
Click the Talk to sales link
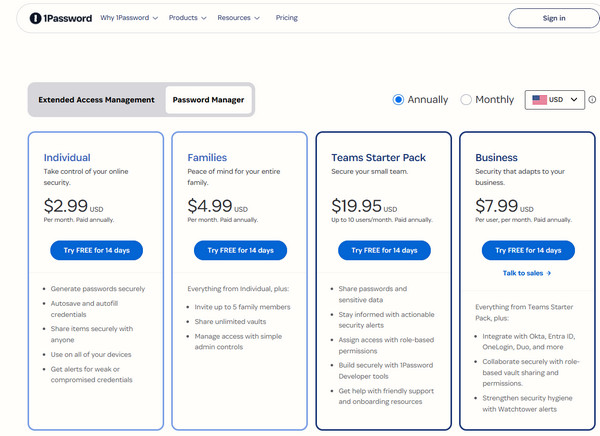click(527, 273)
